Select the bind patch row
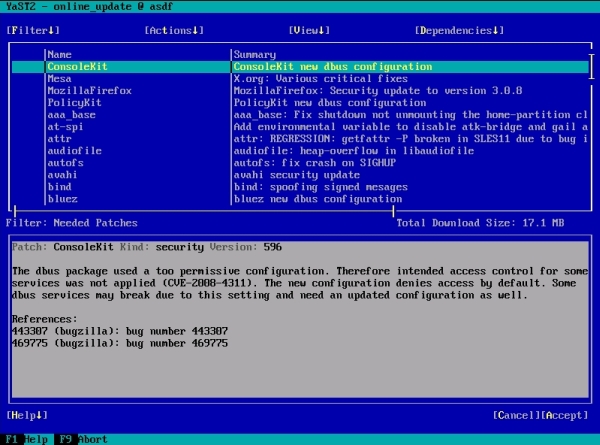 (x=300, y=187)
